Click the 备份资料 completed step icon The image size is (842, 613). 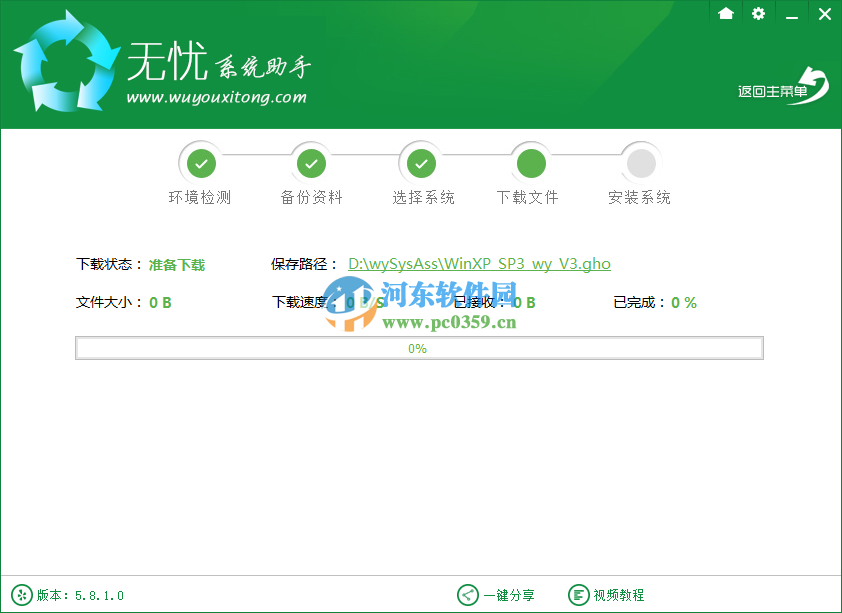tap(311, 162)
